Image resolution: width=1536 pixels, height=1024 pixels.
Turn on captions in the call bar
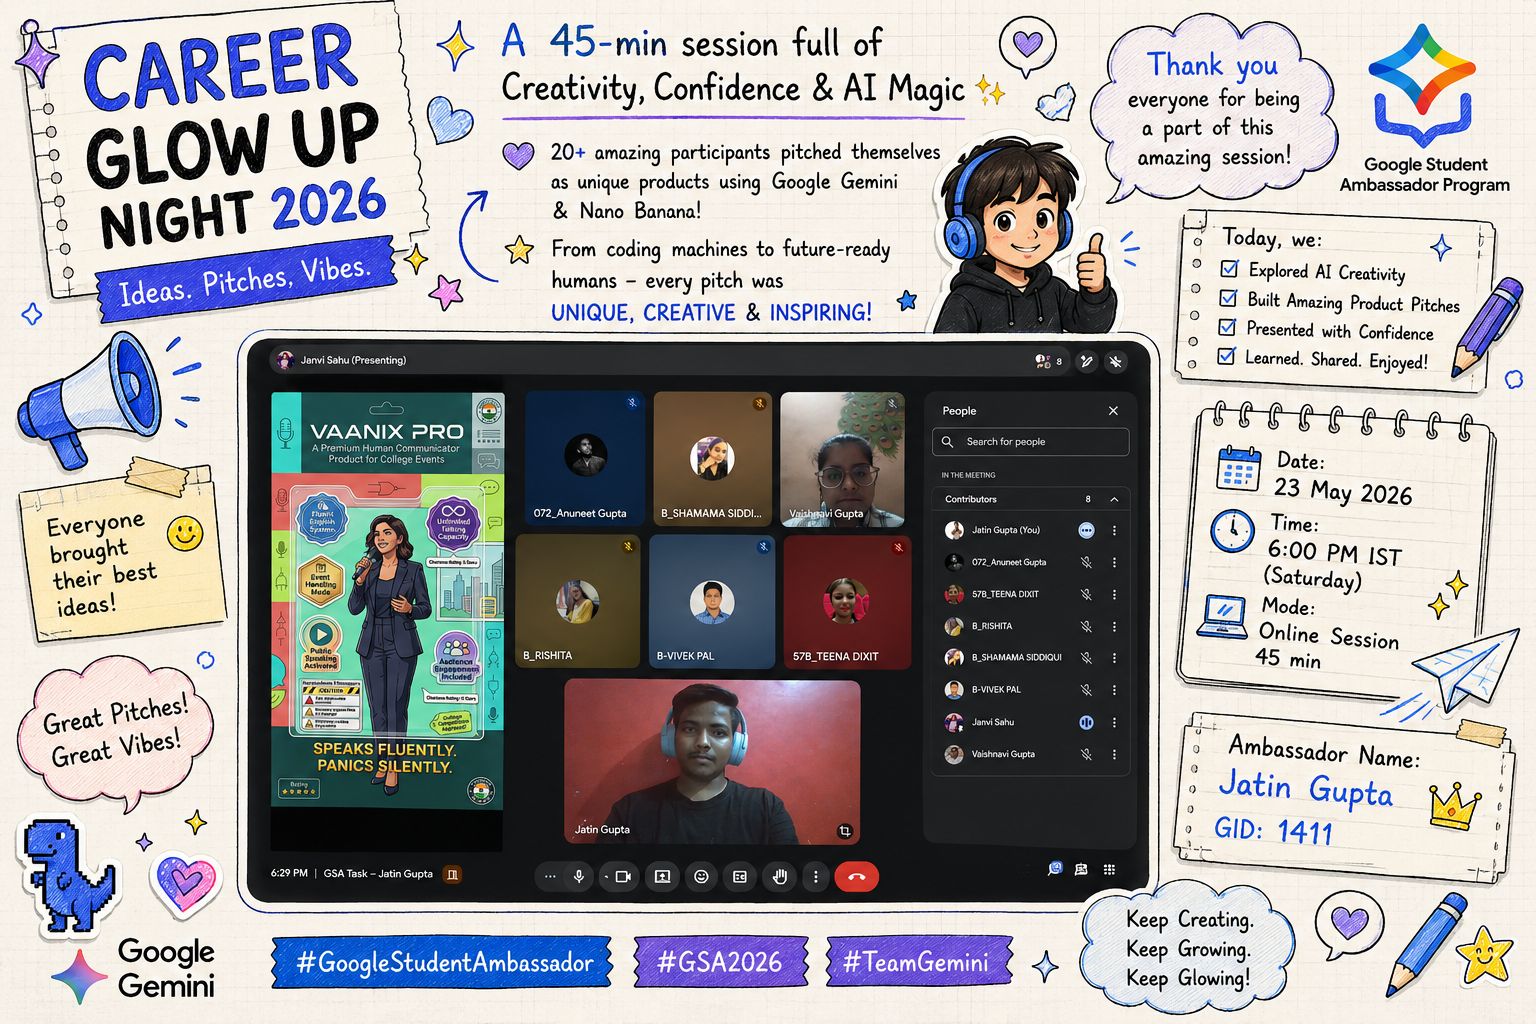[740, 877]
